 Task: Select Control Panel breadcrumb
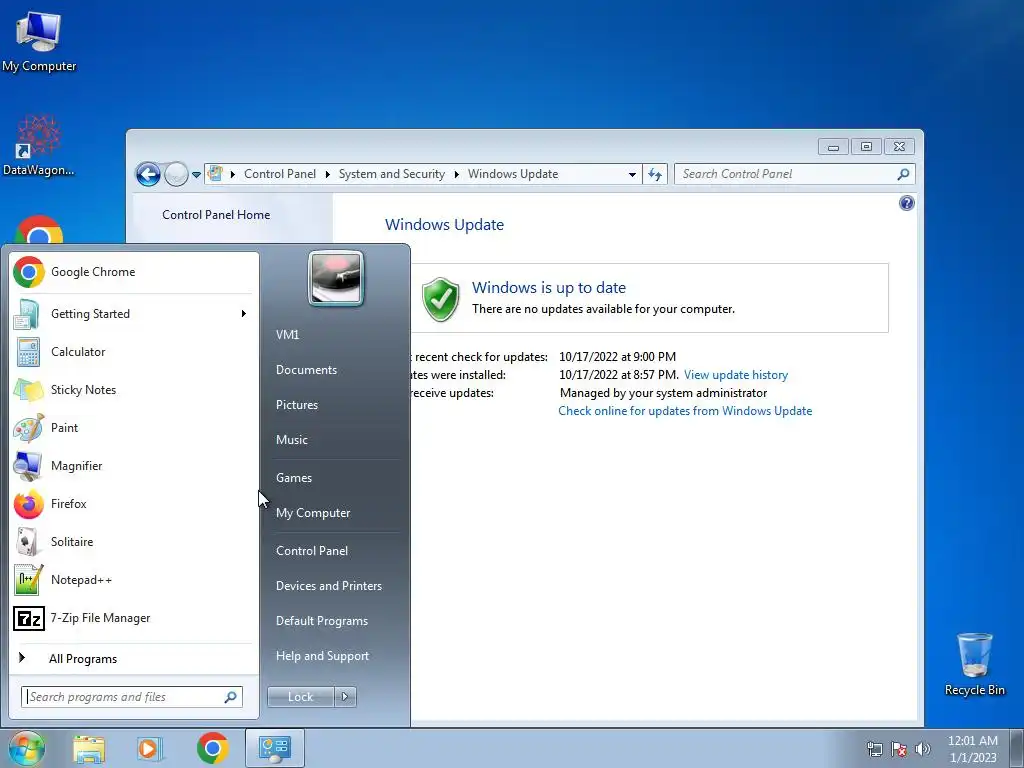coord(280,174)
